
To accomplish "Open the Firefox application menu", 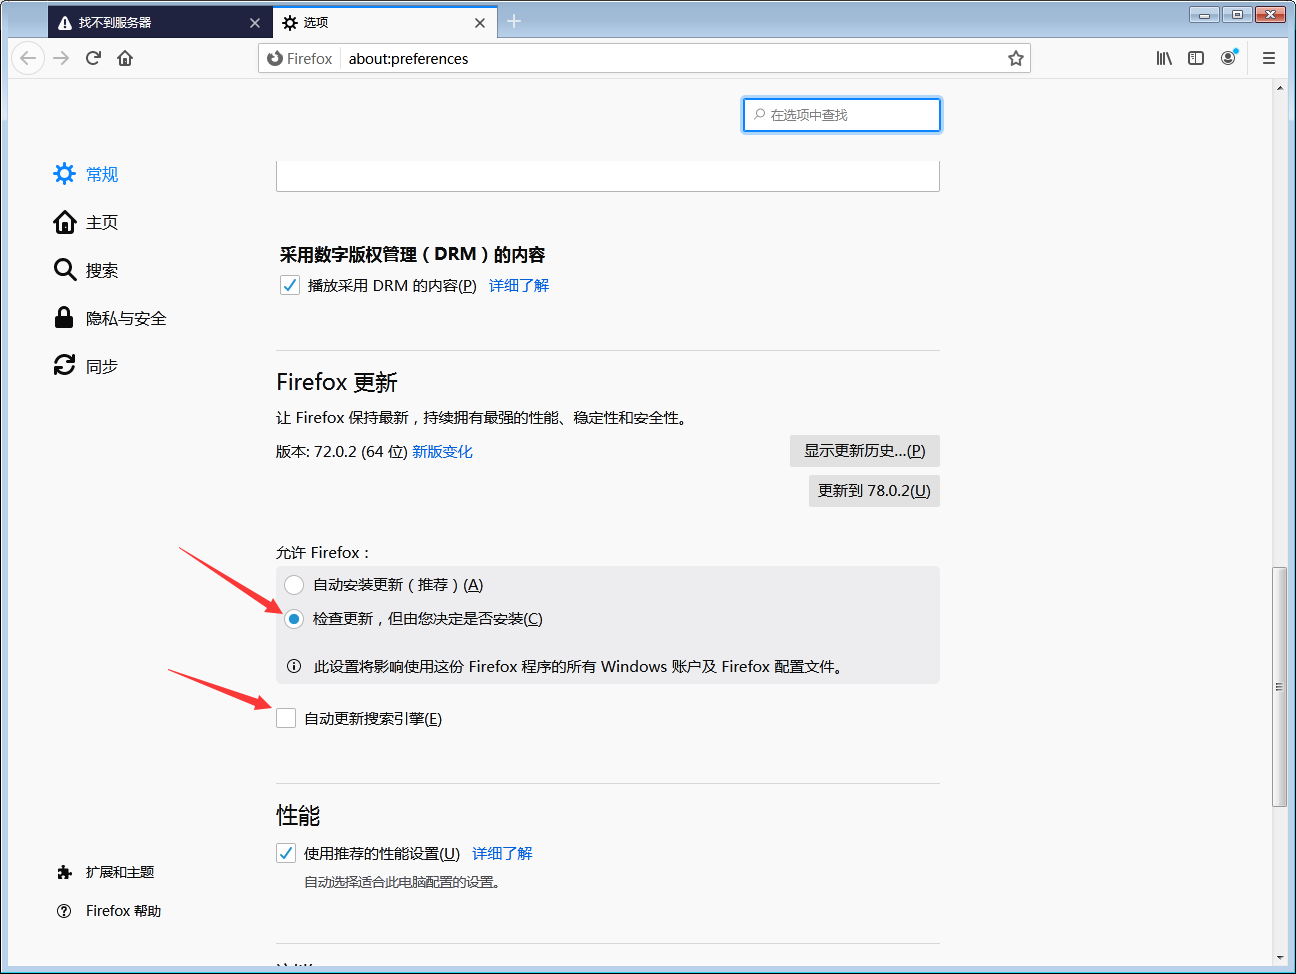I will click(1269, 58).
